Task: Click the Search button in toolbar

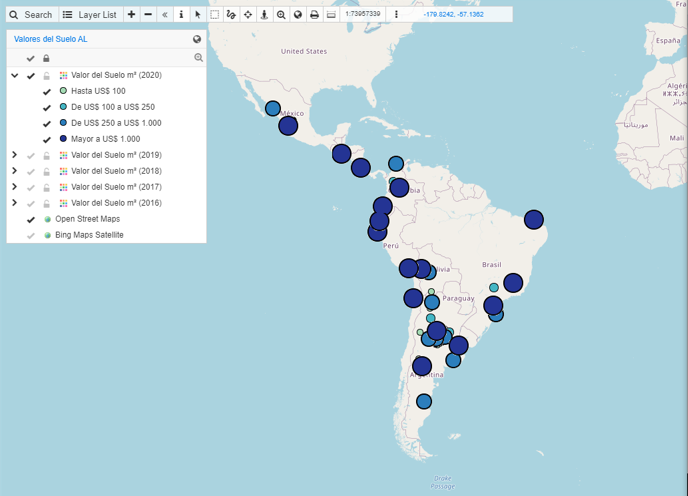Action: pos(30,15)
